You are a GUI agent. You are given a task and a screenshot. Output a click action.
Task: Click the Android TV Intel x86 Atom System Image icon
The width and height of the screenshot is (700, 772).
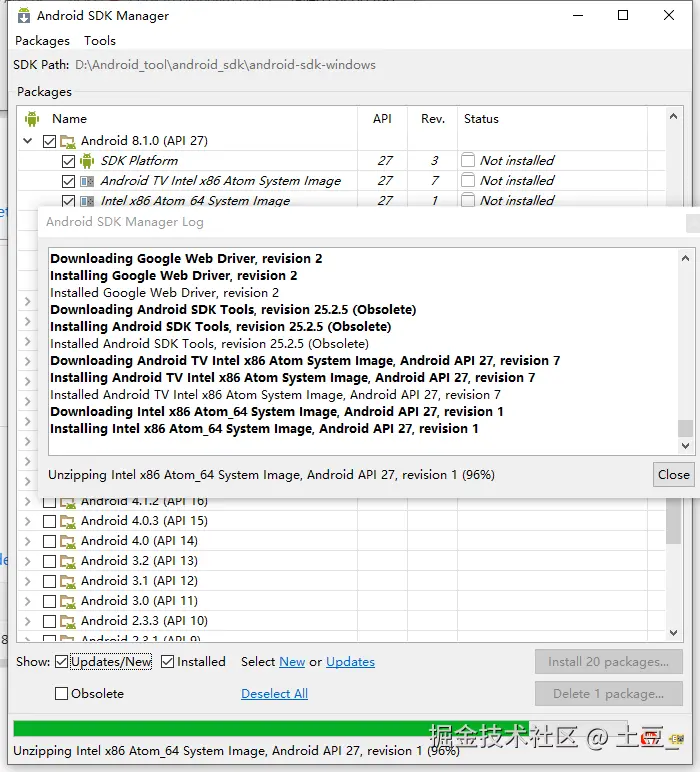(87, 181)
